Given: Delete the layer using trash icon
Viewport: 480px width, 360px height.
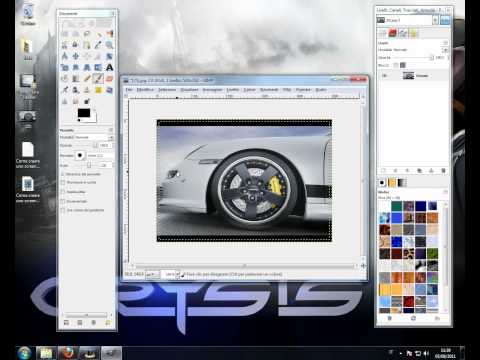Looking at the screenshot, I should pos(443,170).
